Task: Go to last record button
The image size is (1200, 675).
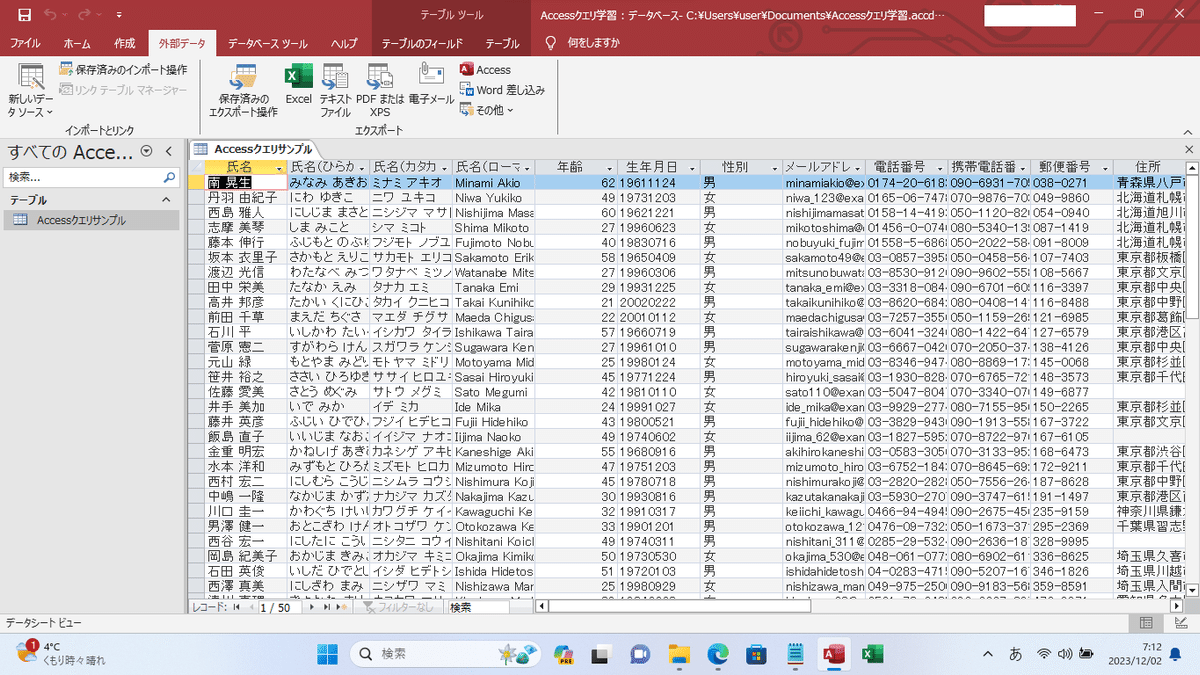Action: click(x=327, y=607)
